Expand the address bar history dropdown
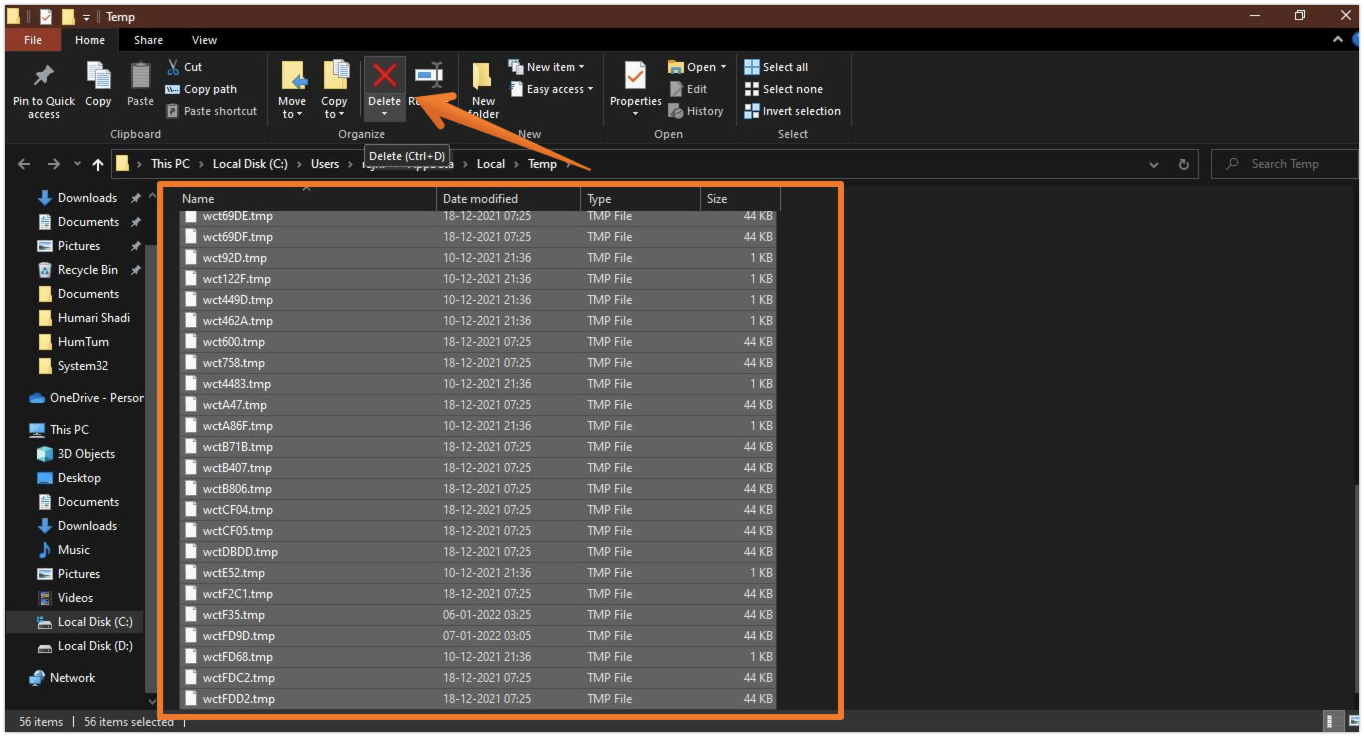Image resolution: width=1364 pixels, height=737 pixels. tap(1154, 164)
